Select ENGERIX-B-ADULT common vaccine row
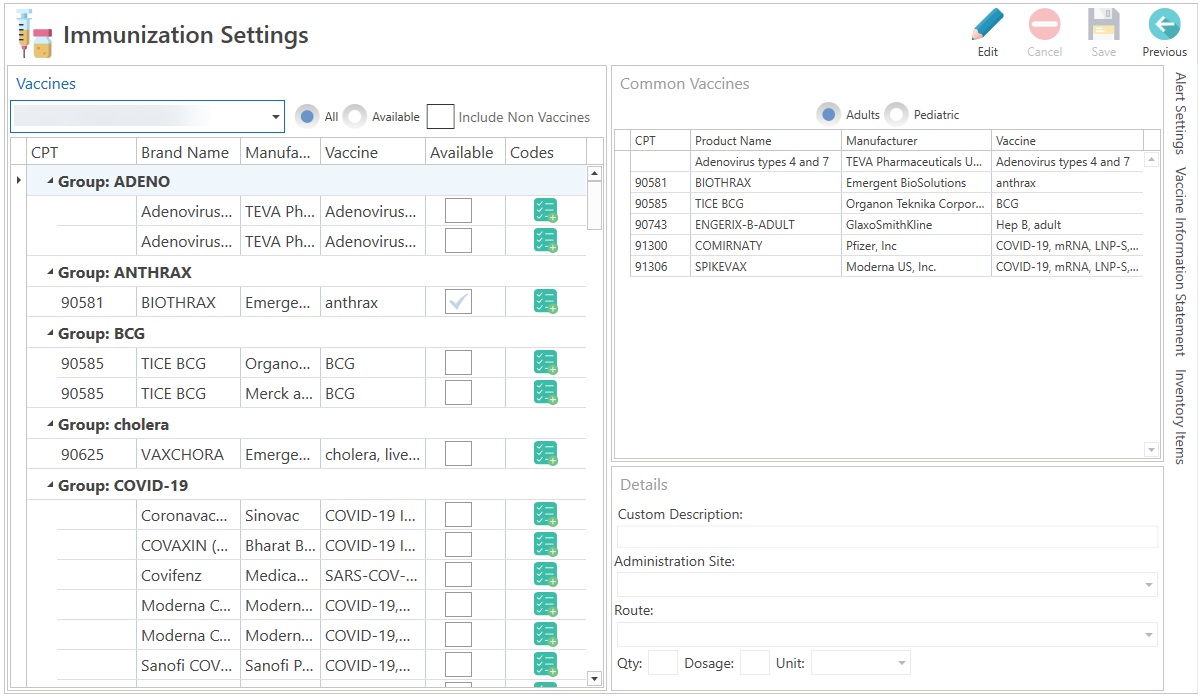 pyautogui.click(x=886, y=224)
